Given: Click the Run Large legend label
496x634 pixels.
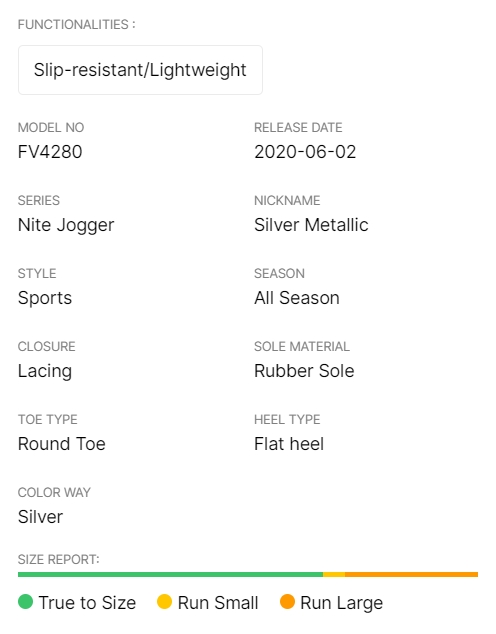Looking at the screenshot, I should coord(342,603).
